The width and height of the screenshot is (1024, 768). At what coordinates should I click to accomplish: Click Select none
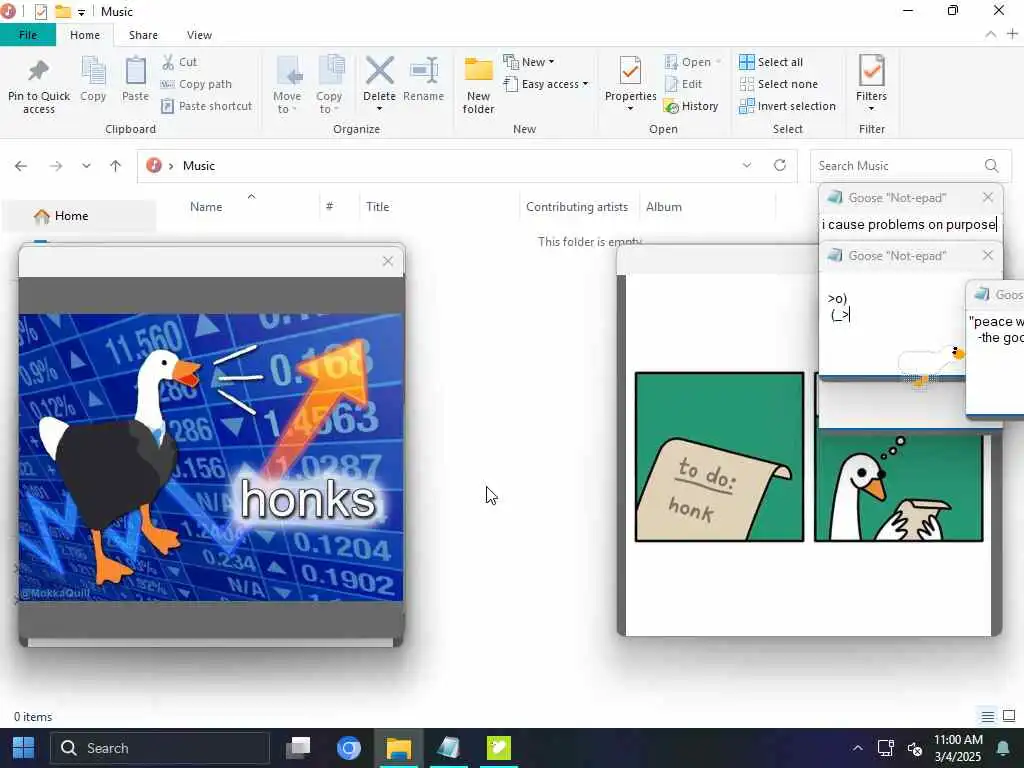(778, 84)
